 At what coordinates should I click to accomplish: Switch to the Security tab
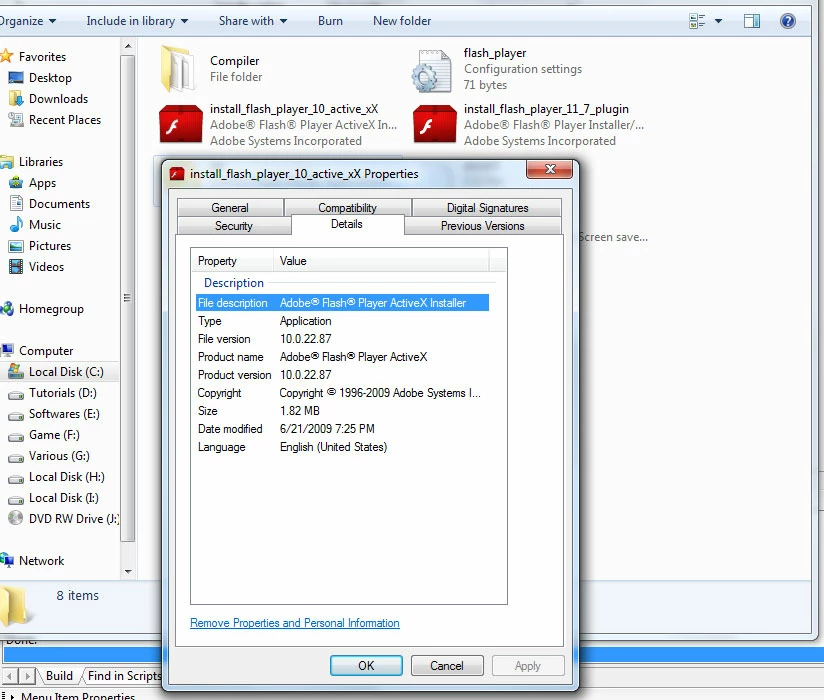click(234, 225)
